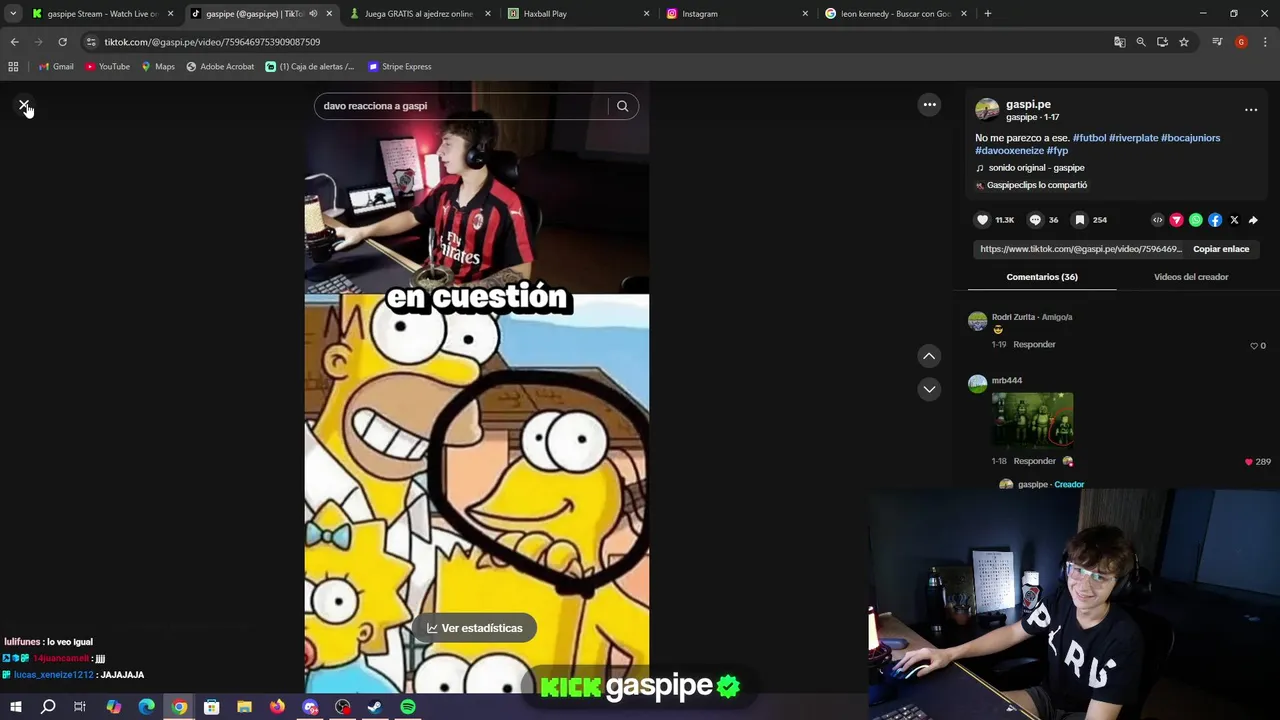This screenshot has height=720, width=1280.
Task: Open the Chrome three-dot menu
Action: tap(1266, 42)
